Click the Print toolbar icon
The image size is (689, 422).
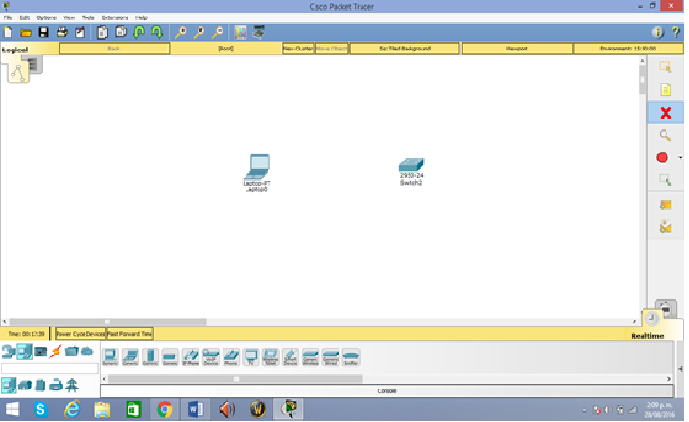pyautogui.click(x=61, y=32)
